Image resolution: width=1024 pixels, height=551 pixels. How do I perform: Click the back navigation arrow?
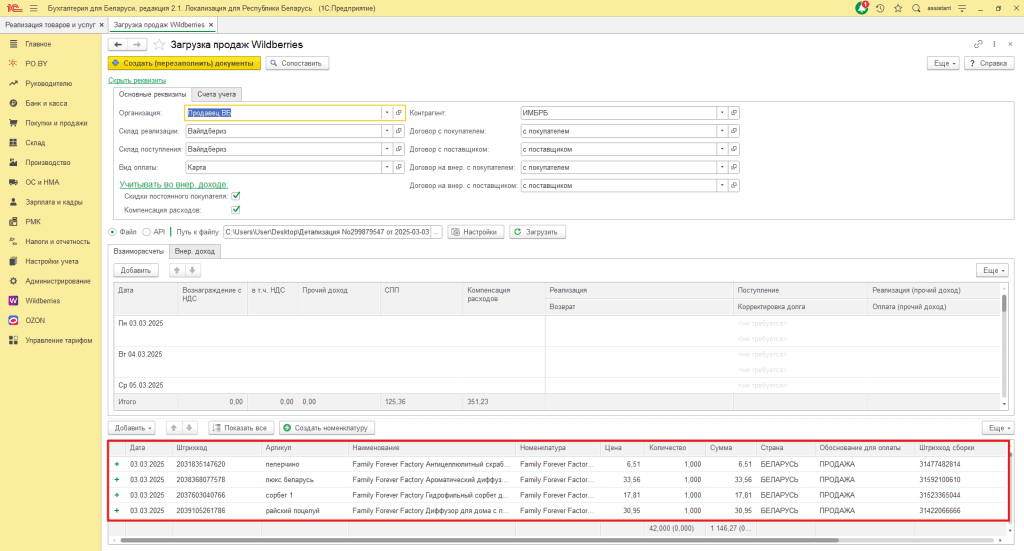pyautogui.click(x=118, y=45)
